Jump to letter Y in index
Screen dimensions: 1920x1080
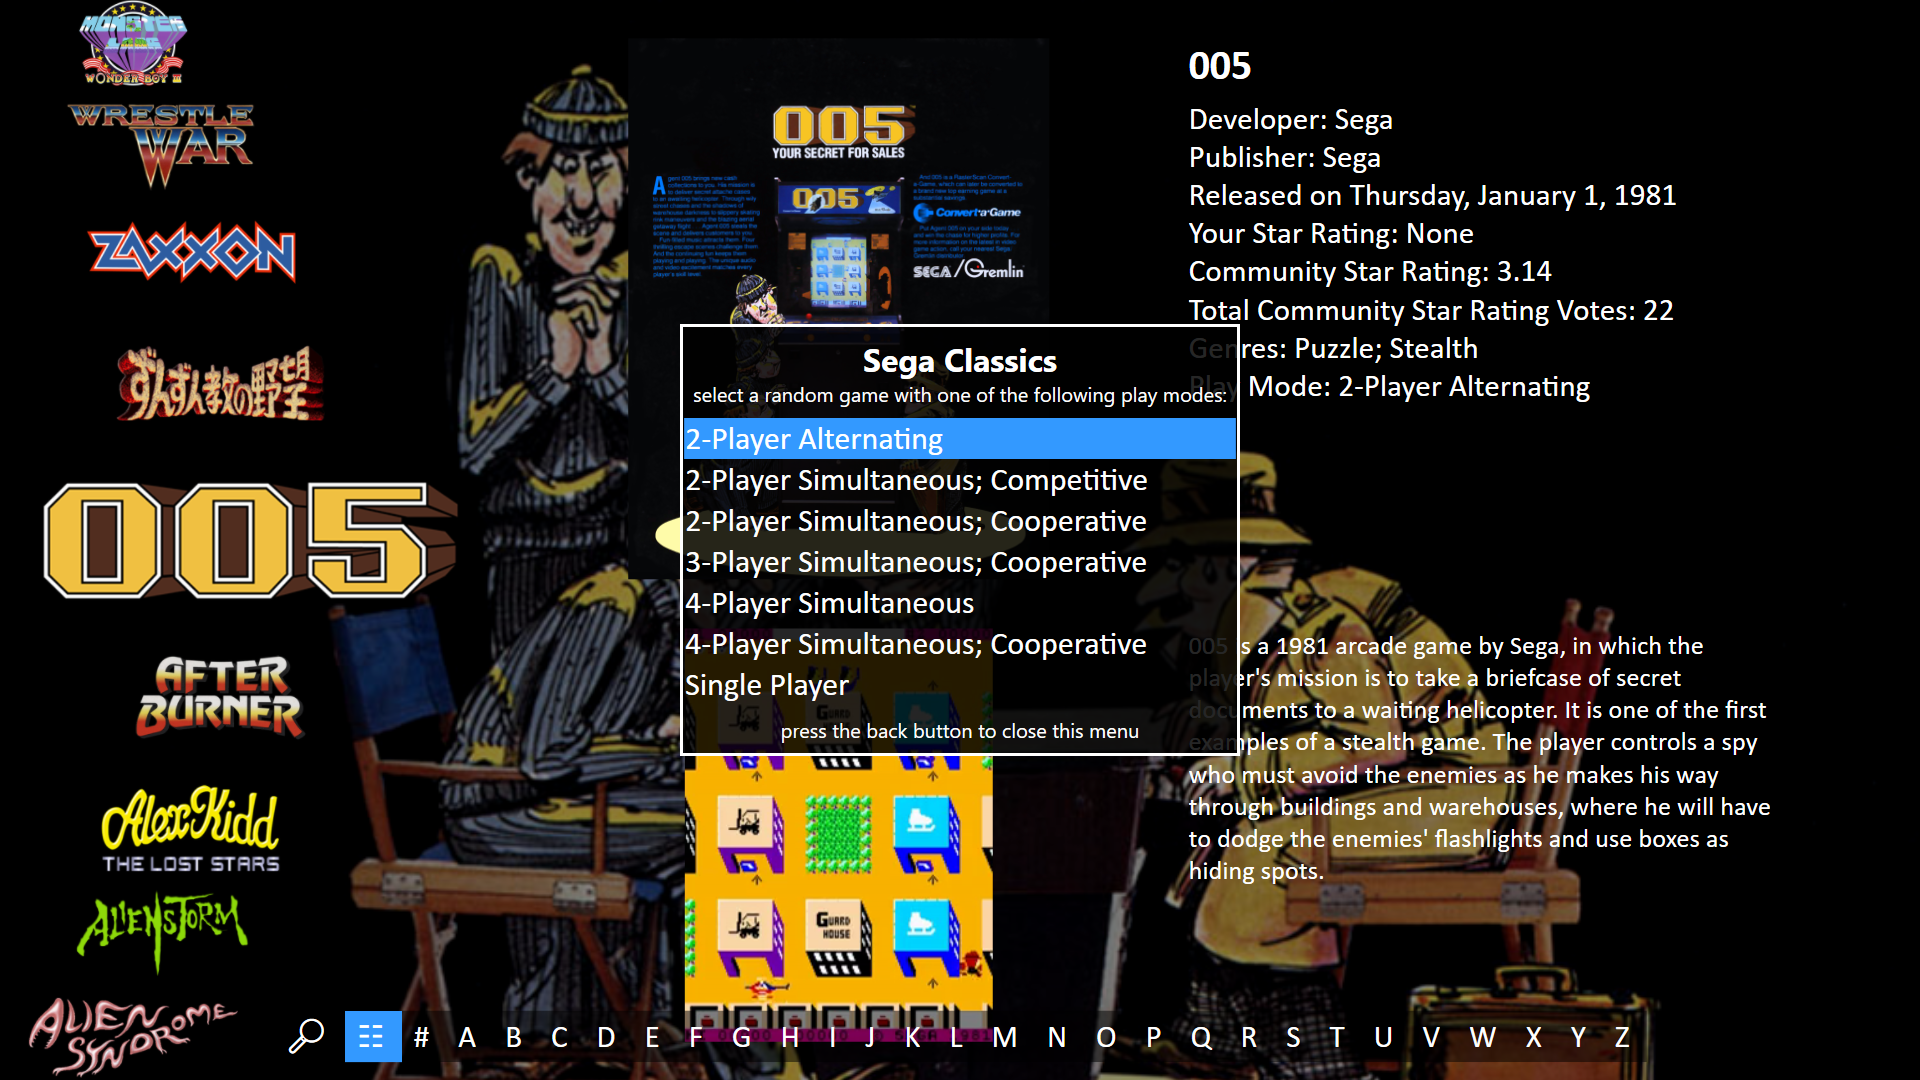1578,1037
